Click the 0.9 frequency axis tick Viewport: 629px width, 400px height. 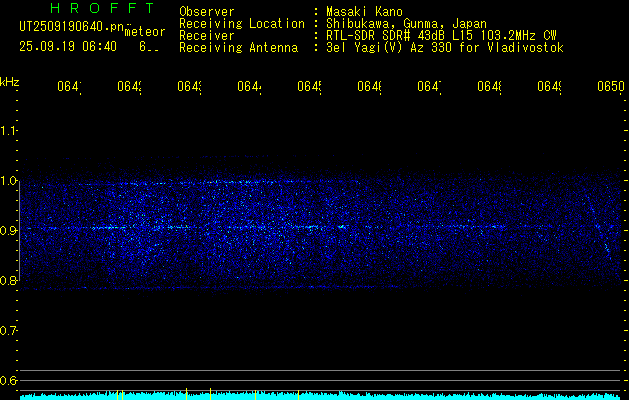(9, 231)
